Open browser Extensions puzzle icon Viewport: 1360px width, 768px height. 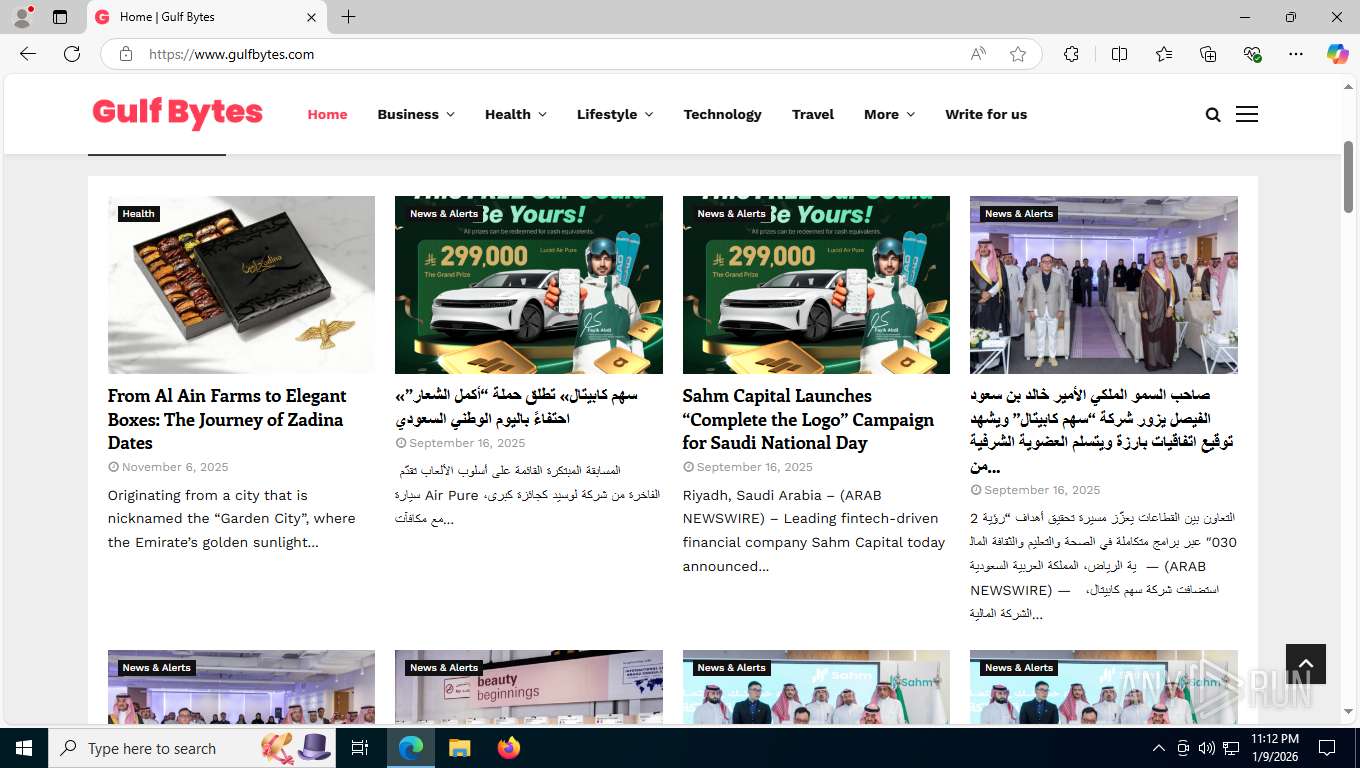(1072, 54)
